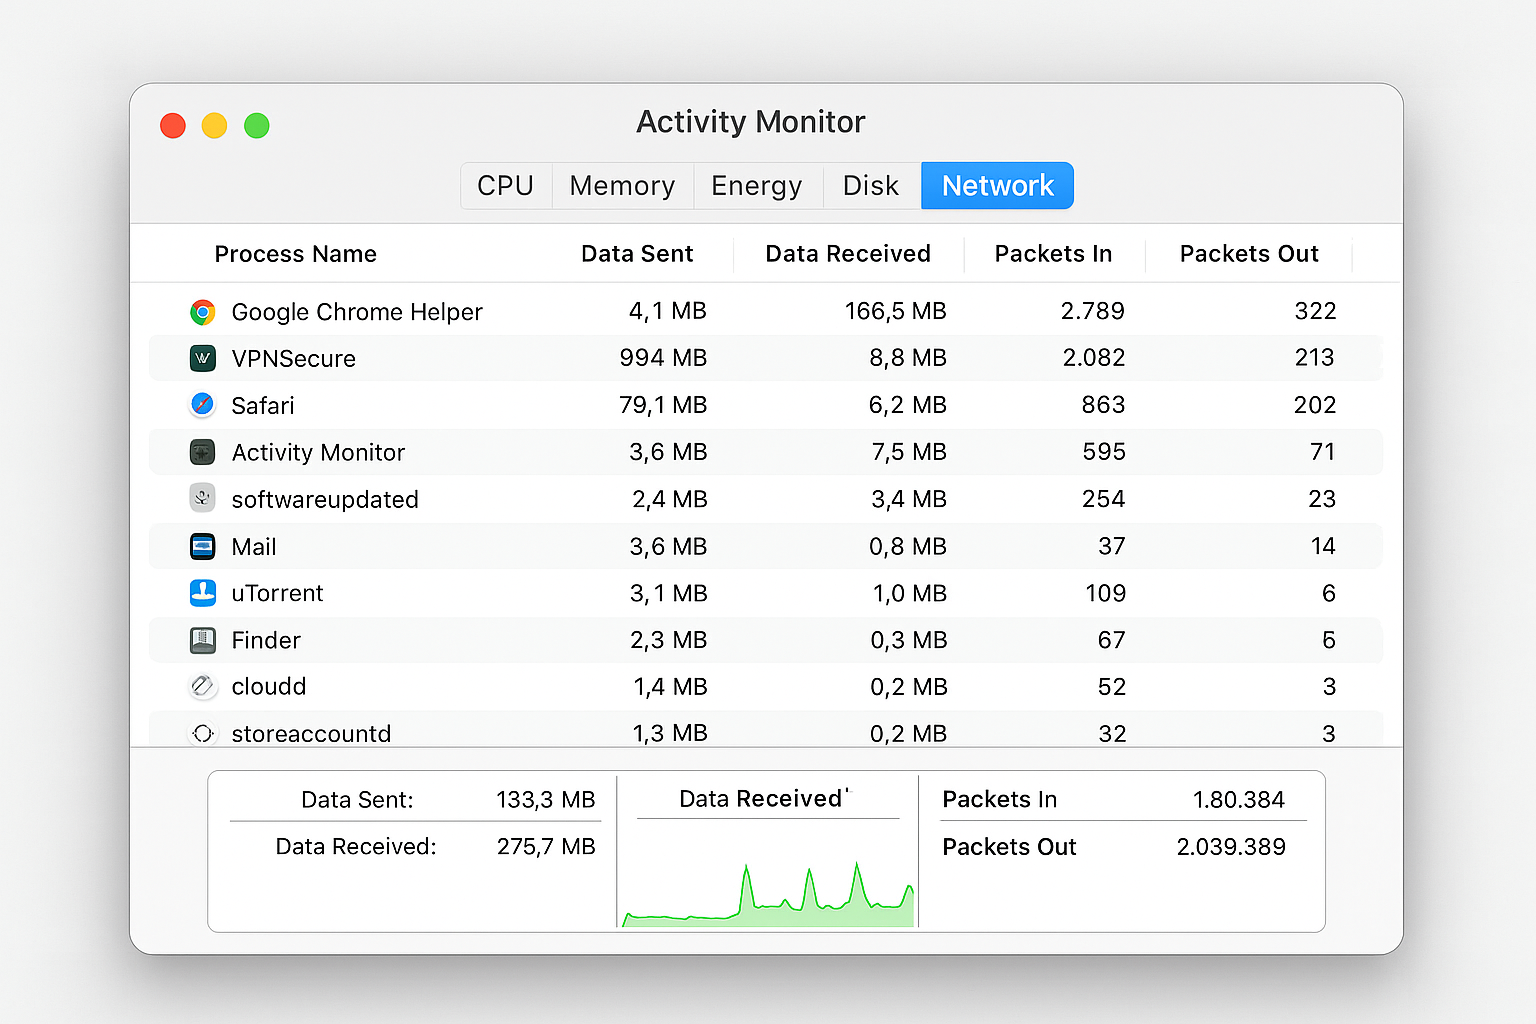
Task: Switch to the CPU tab
Action: pos(506,186)
